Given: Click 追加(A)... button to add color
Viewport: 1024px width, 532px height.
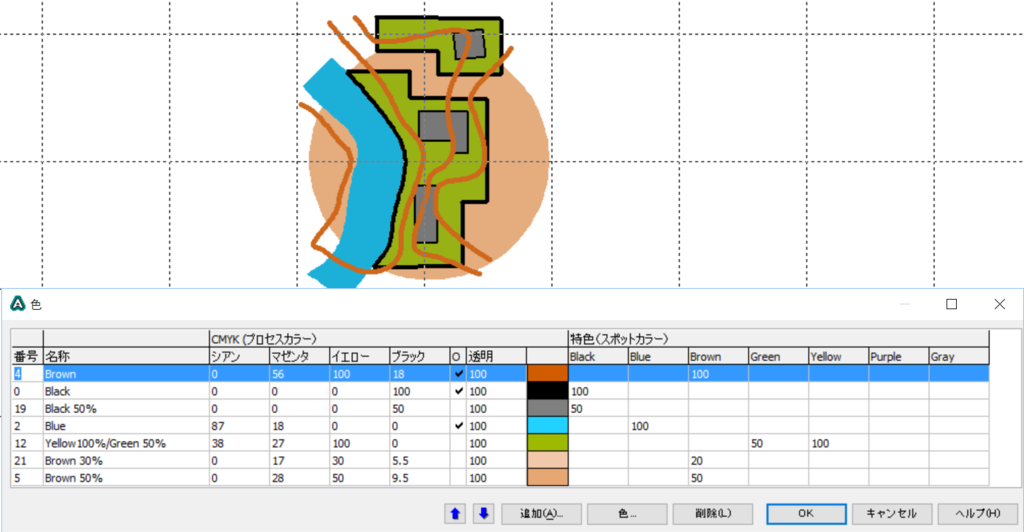Looking at the screenshot, I should tap(541, 514).
